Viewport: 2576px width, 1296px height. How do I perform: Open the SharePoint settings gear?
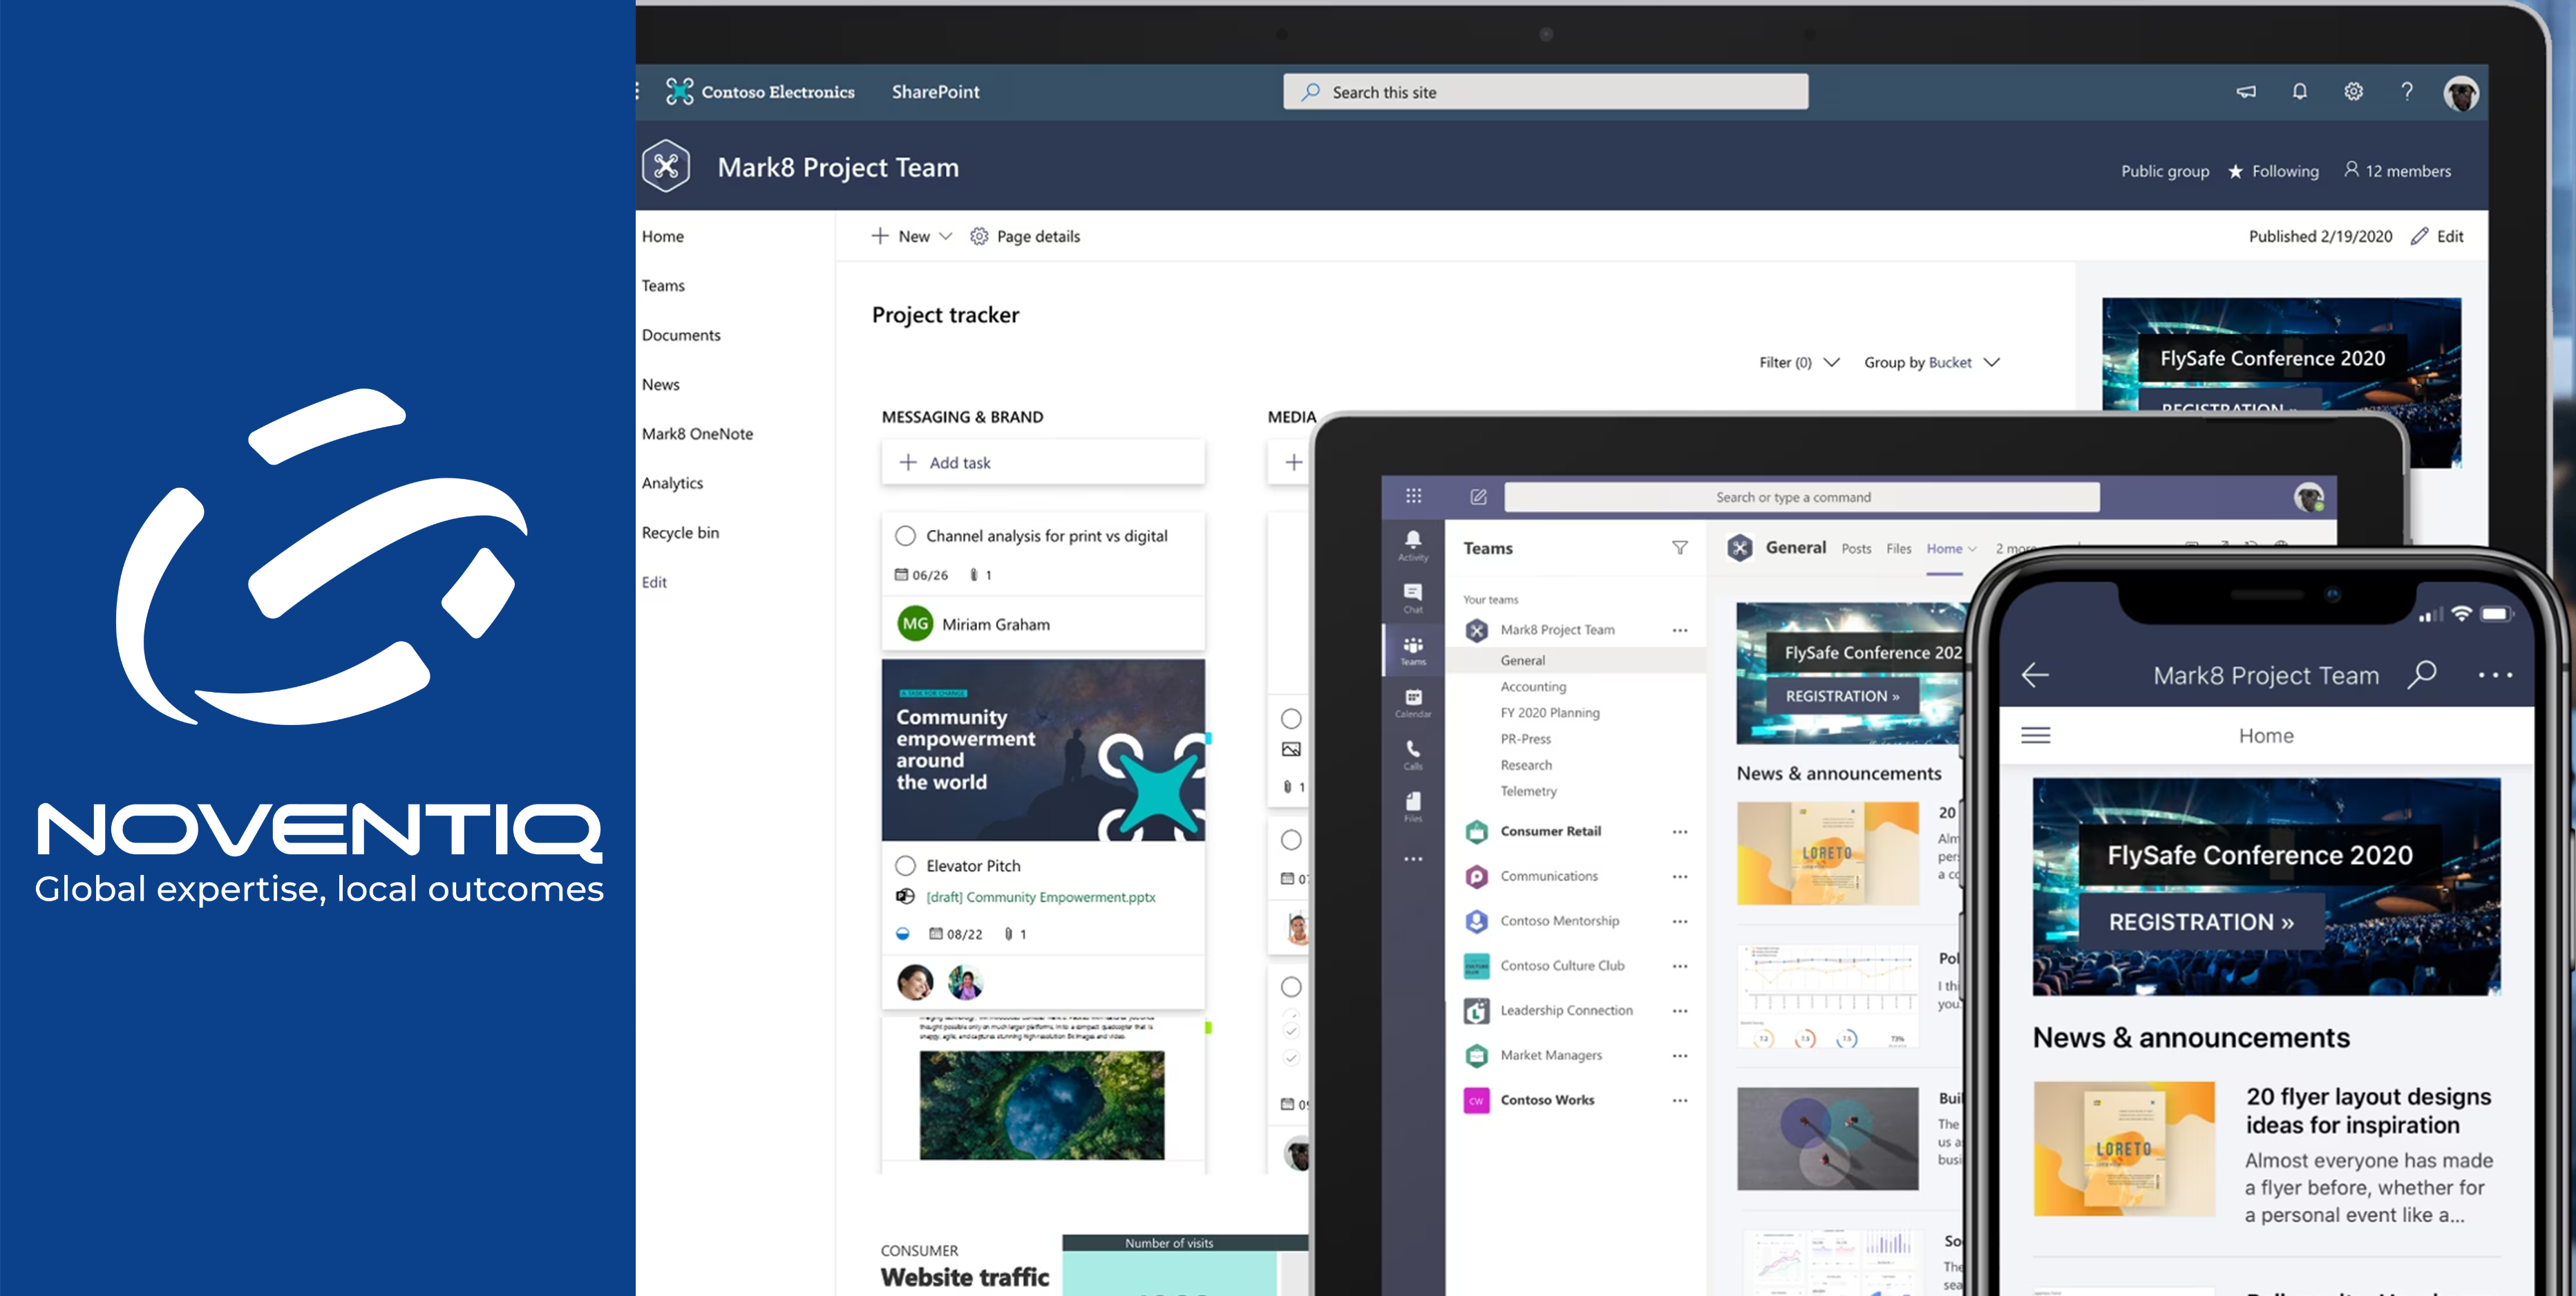pos(2354,92)
